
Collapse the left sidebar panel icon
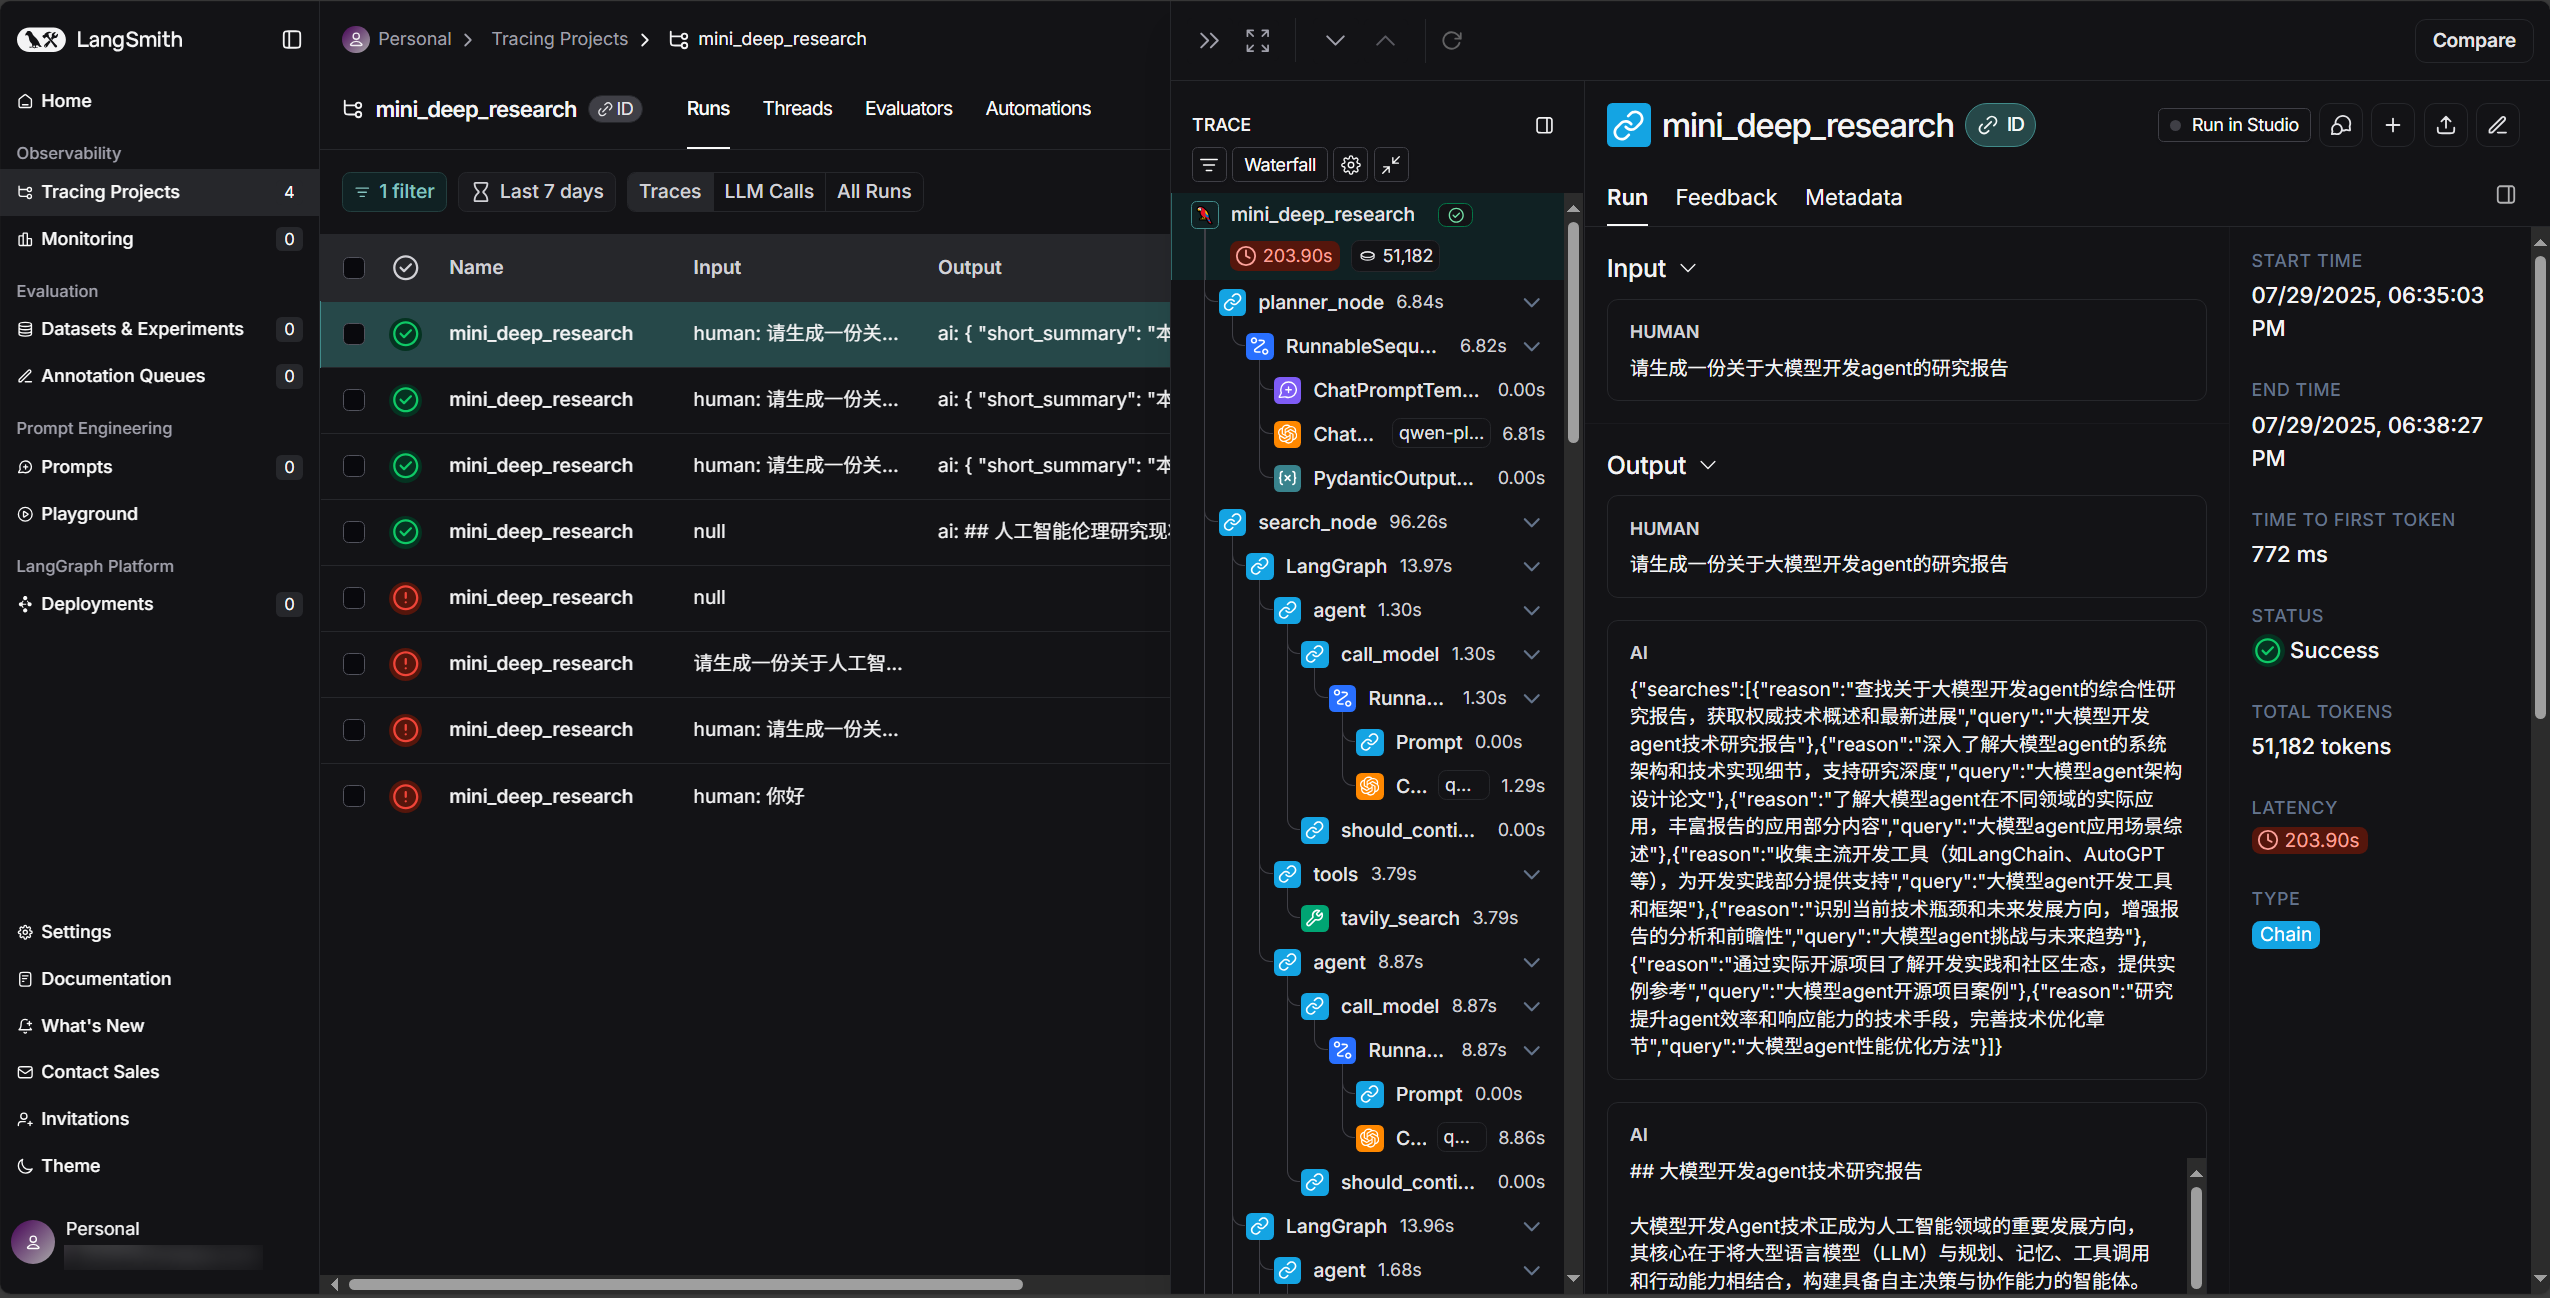[x=291, y=40]
